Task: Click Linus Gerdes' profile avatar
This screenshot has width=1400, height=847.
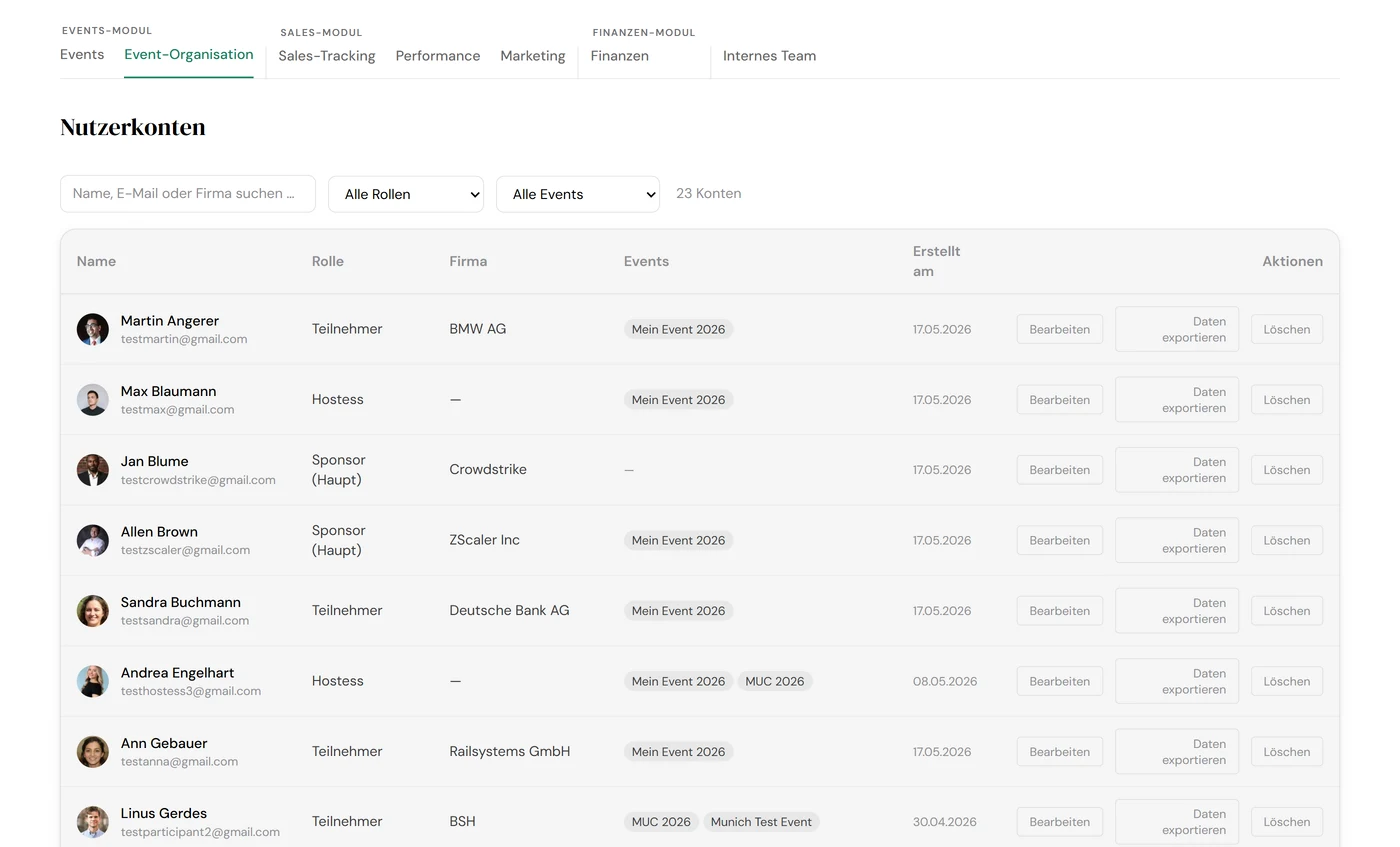Action: 93,822
